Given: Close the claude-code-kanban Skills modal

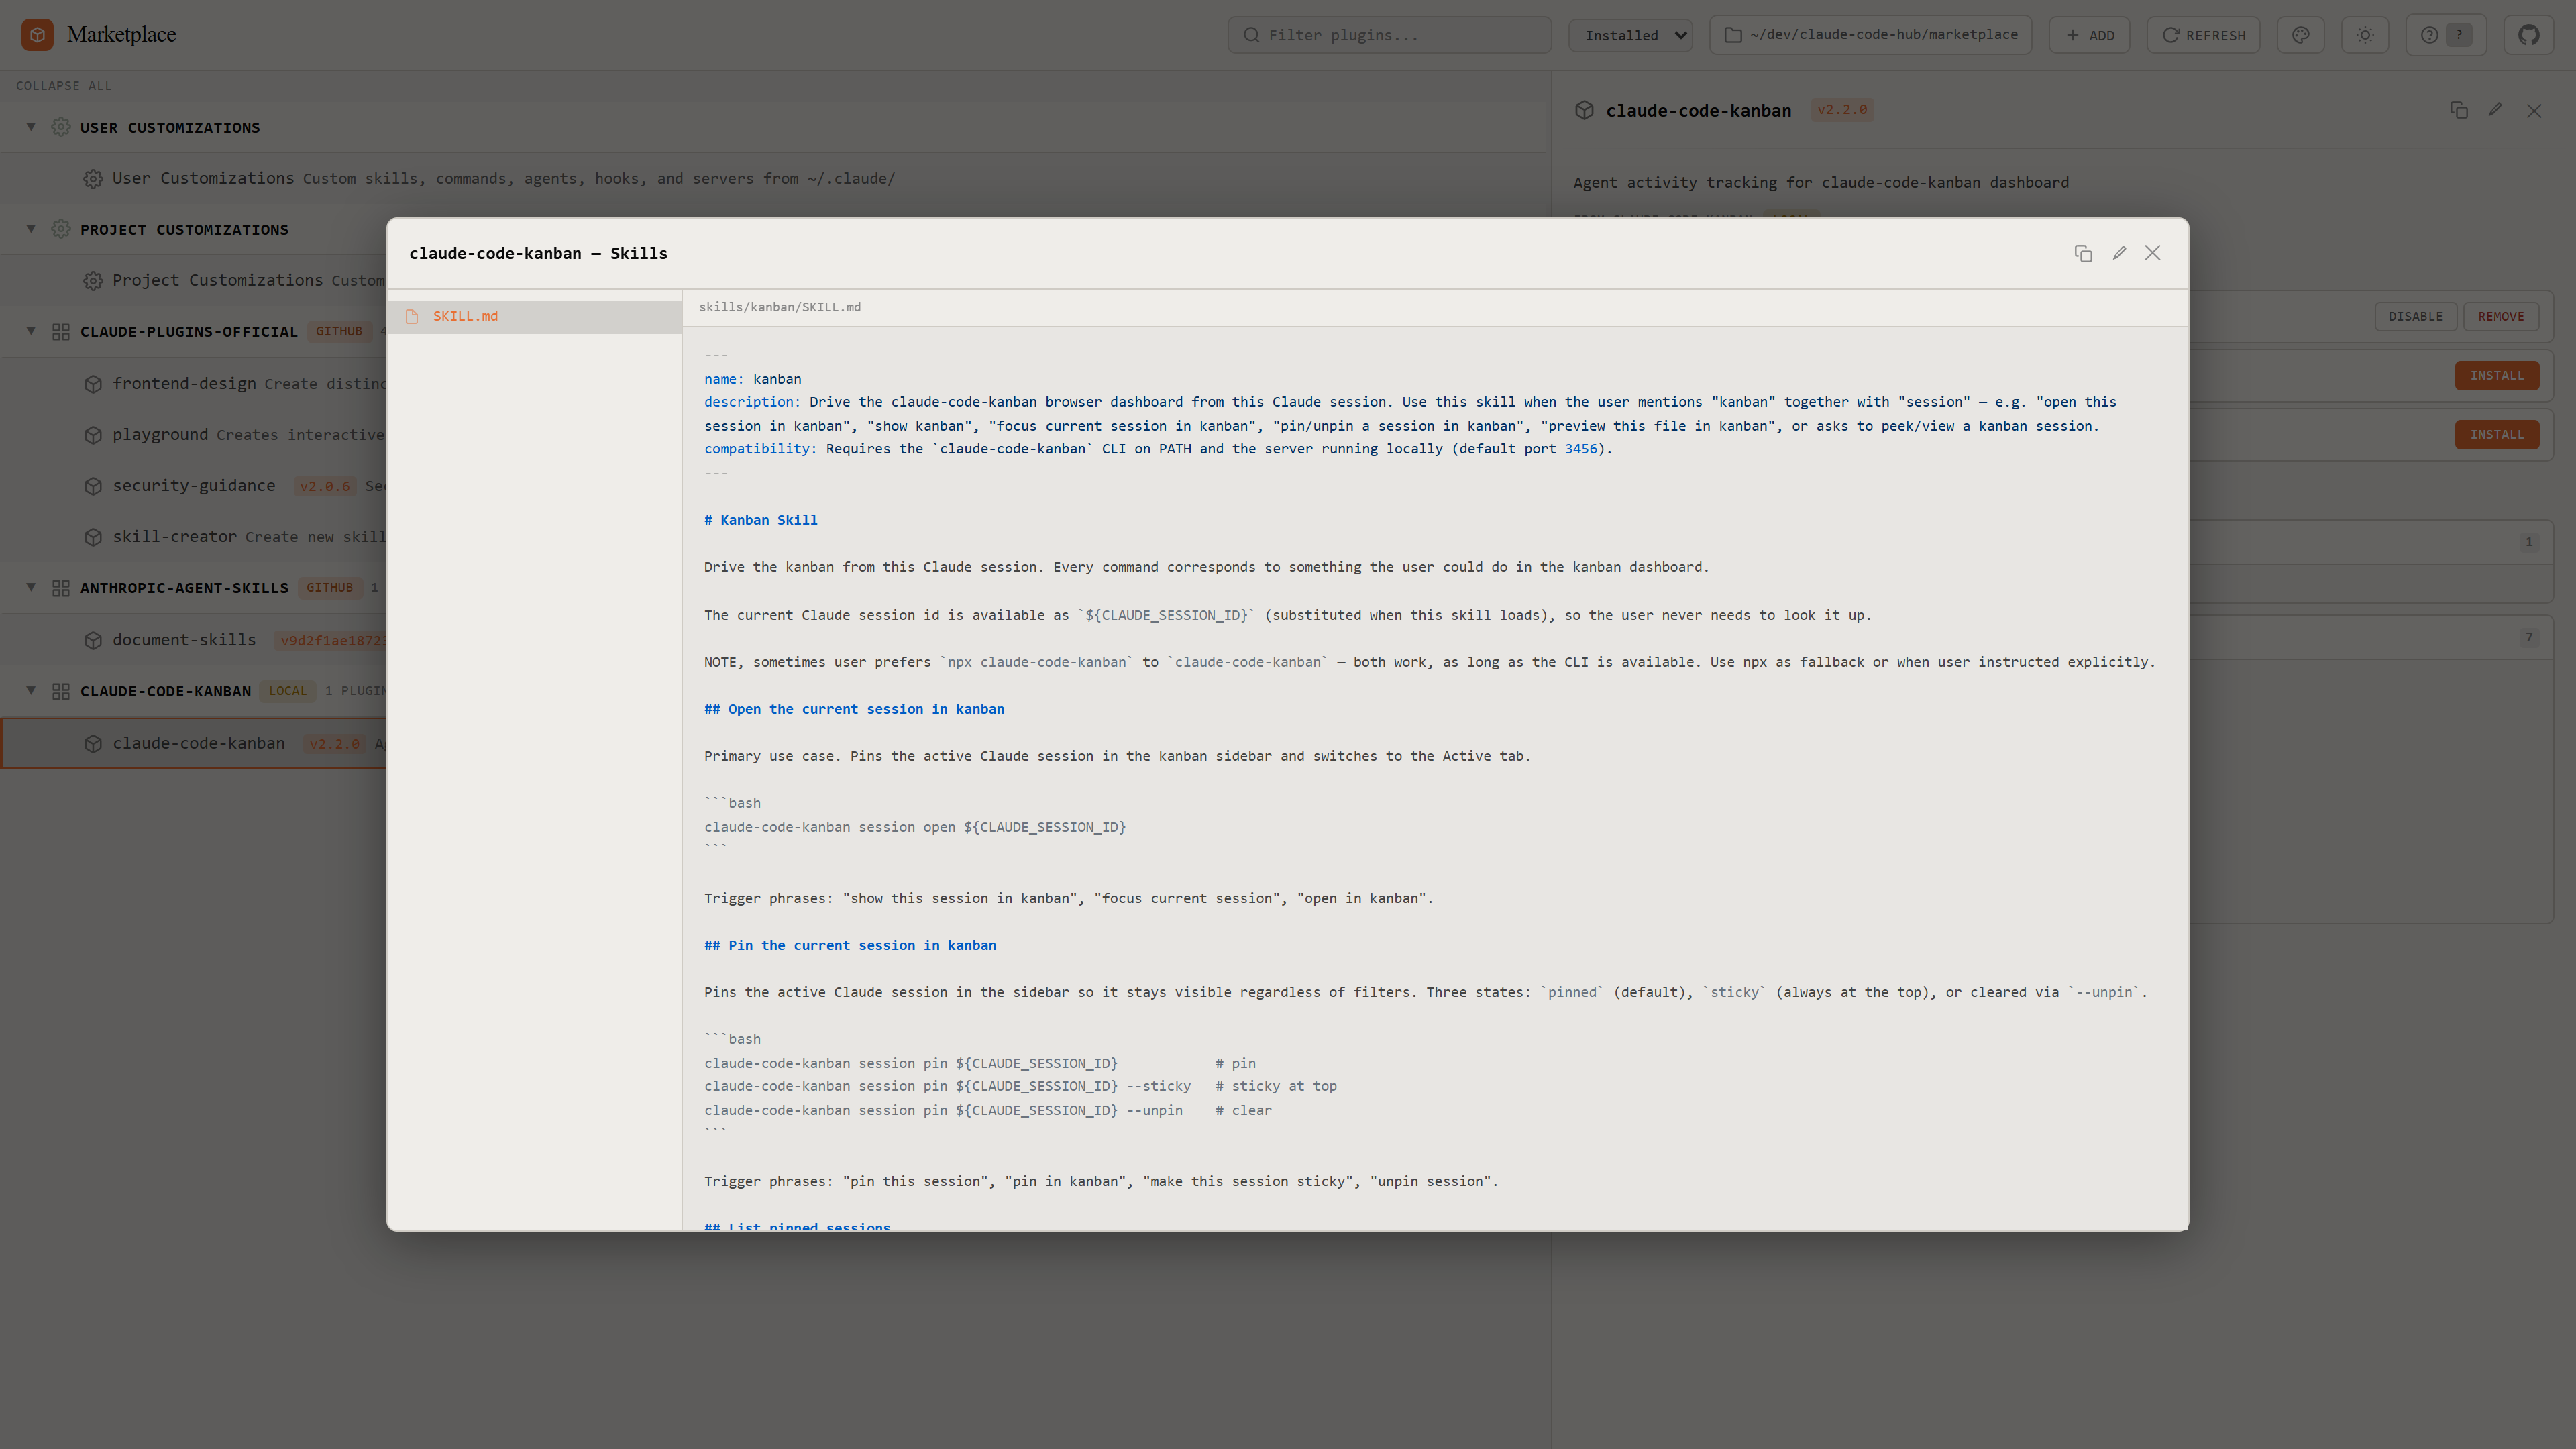Looking at the screenshot, I should (2153, 253).
